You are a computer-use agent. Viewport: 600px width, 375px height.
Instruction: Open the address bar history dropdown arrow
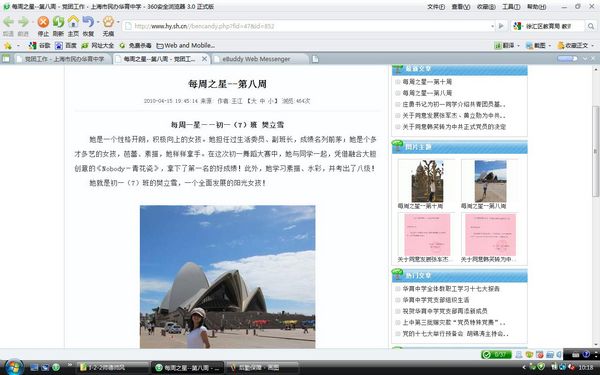click(492, 26)
